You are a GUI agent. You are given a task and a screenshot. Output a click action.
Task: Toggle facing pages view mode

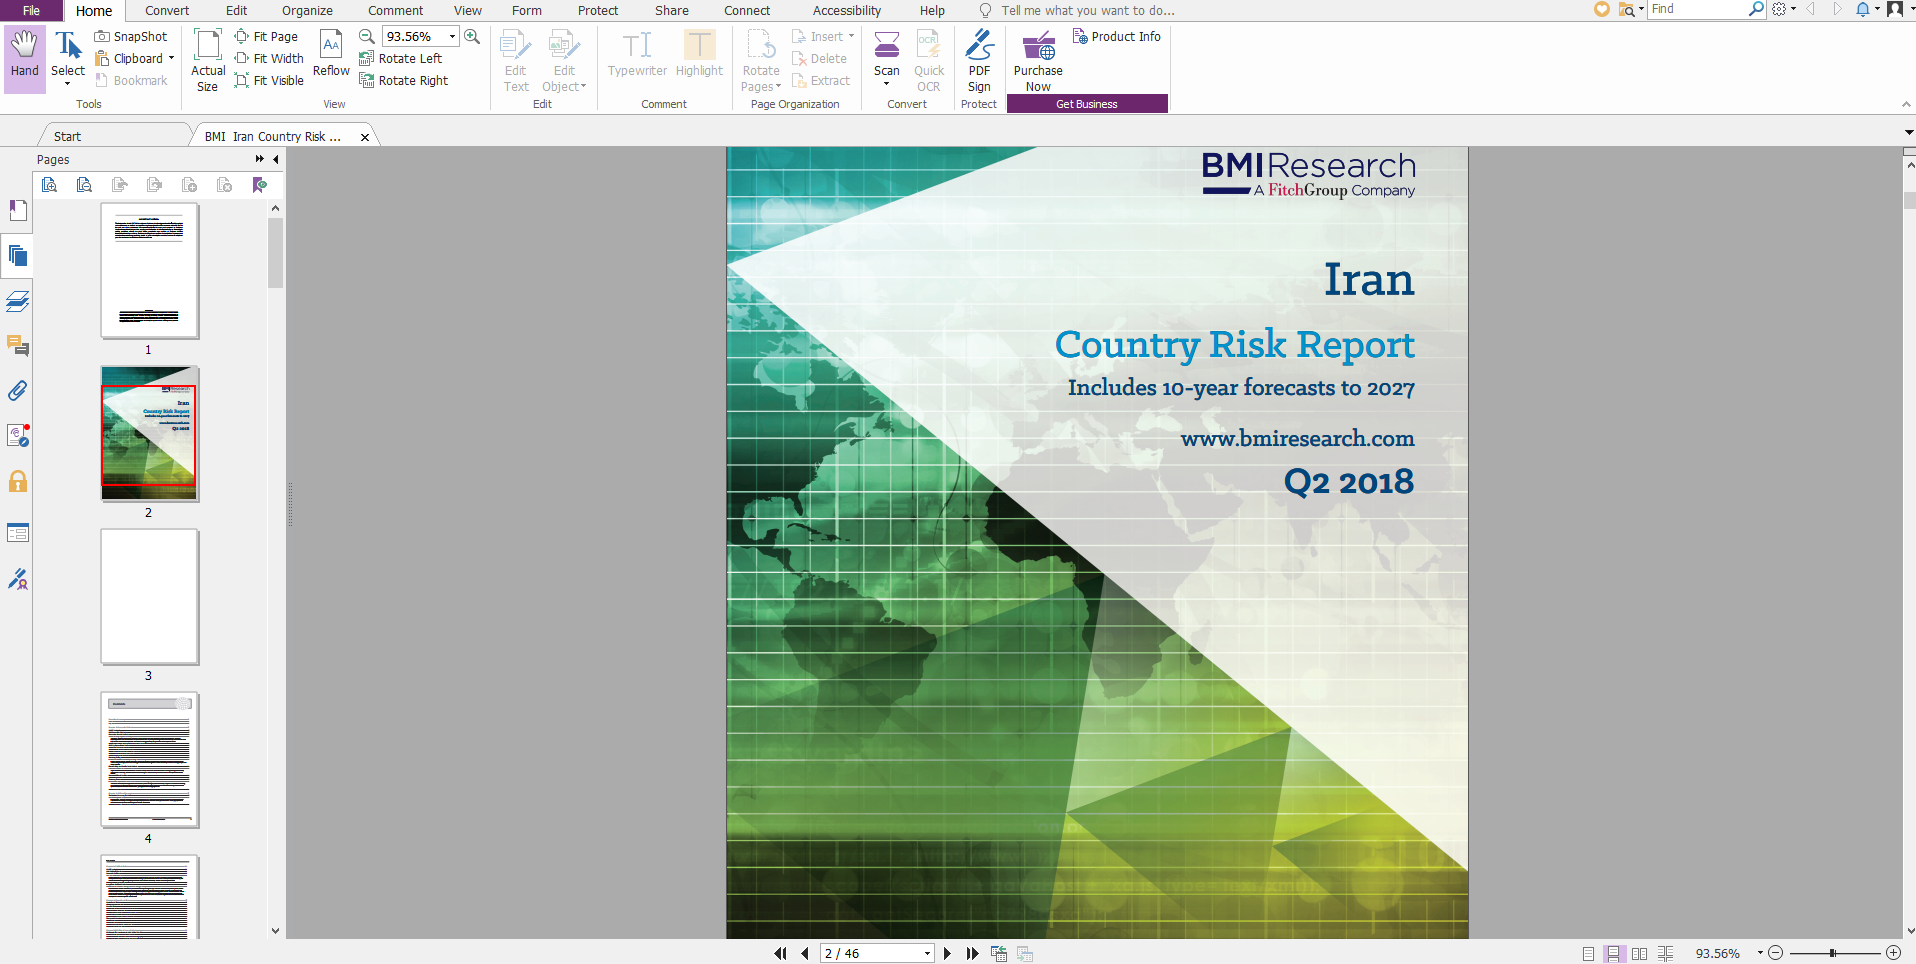click(1639, 954)
